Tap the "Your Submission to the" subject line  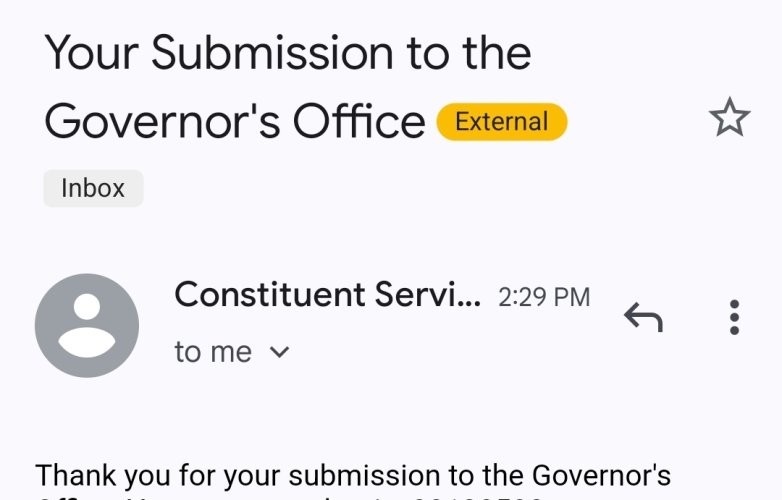pos(288,53)
